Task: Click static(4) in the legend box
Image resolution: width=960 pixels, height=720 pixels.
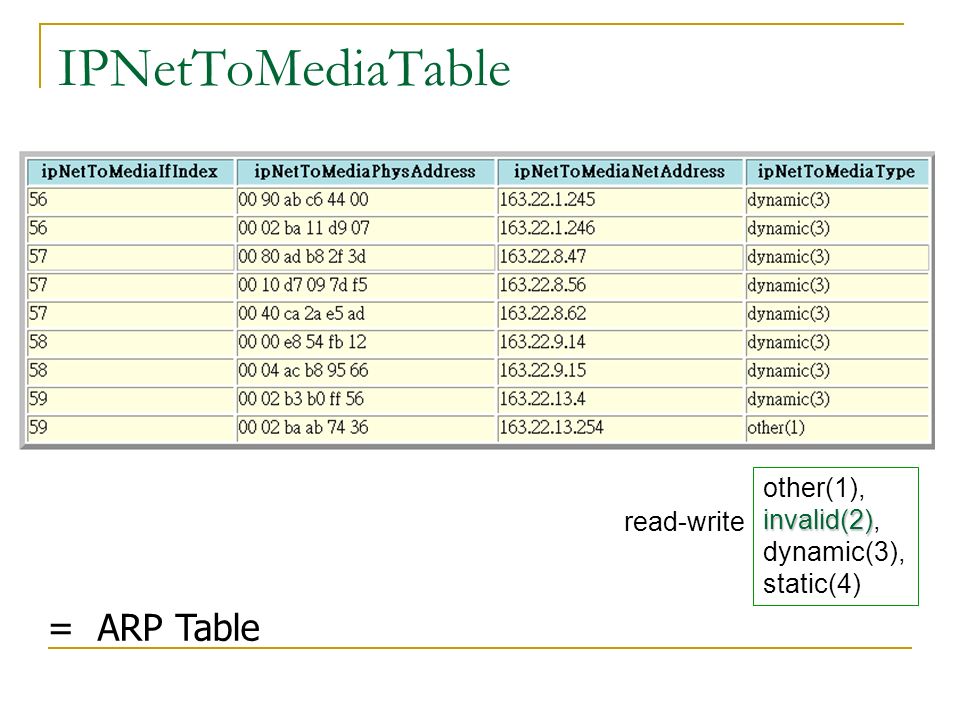Action: 812,584
